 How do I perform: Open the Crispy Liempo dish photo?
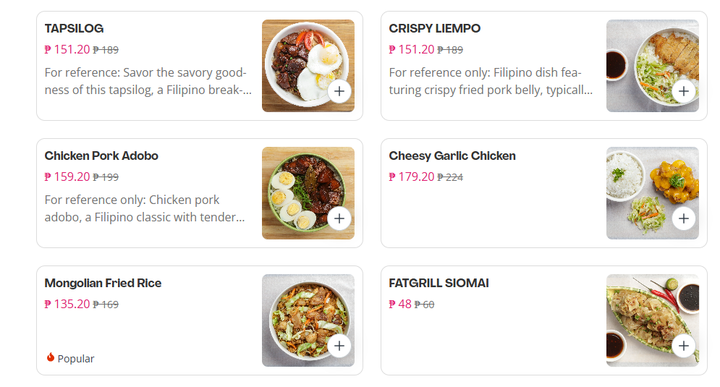[x=652, y=65]
